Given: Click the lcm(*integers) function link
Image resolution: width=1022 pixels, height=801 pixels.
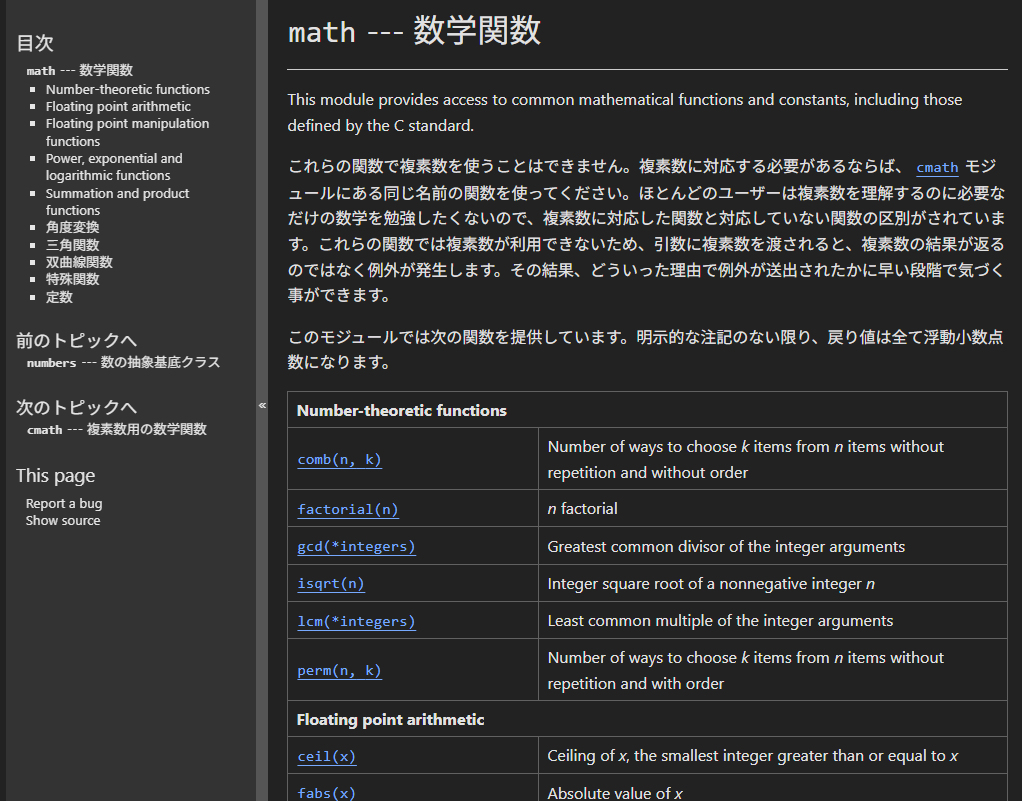Looking at the screenshot, I should [356, 621].
